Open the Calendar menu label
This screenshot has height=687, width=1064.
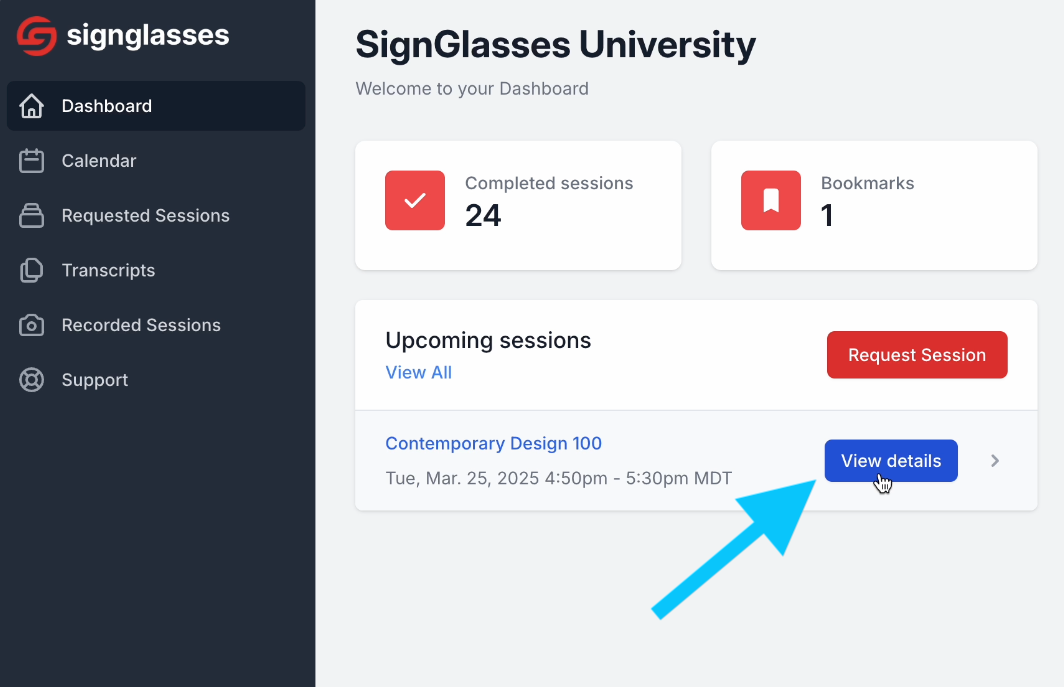pyautogui.click(x=99, y=161)
